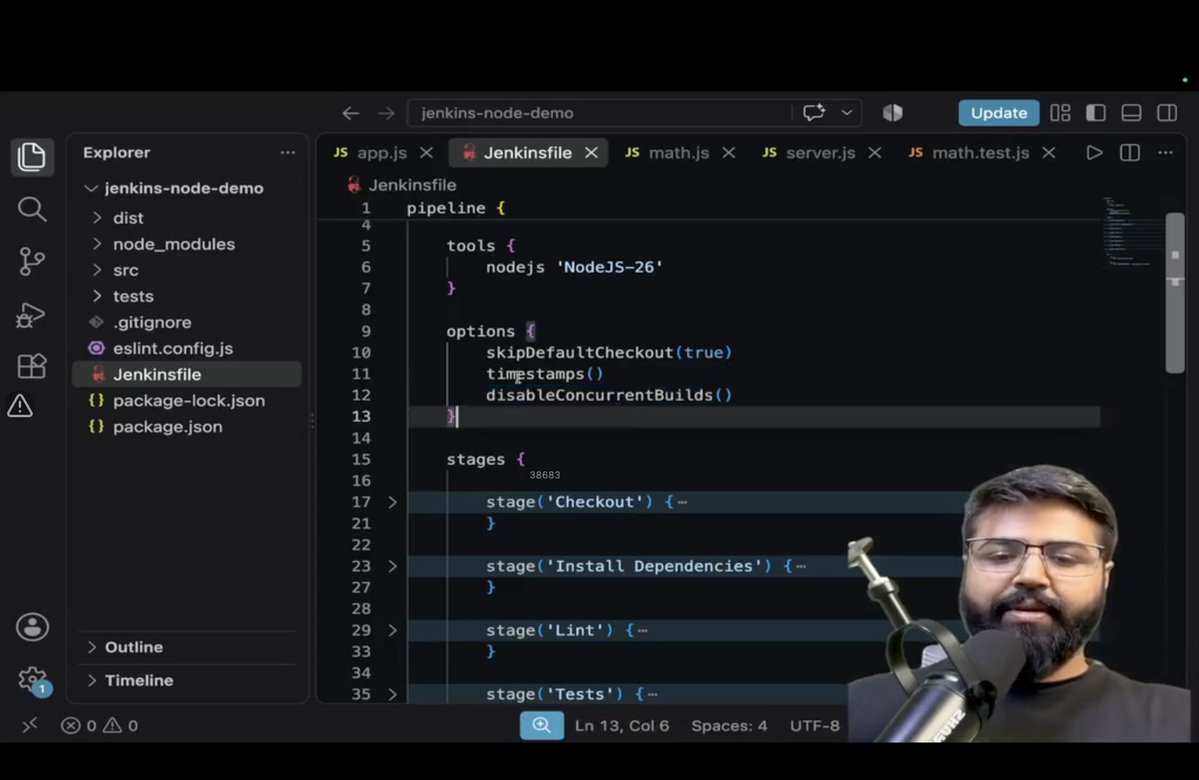Close the server.js tab
The height and width of the screenshot is (780, 1199).
pos(875,153)
